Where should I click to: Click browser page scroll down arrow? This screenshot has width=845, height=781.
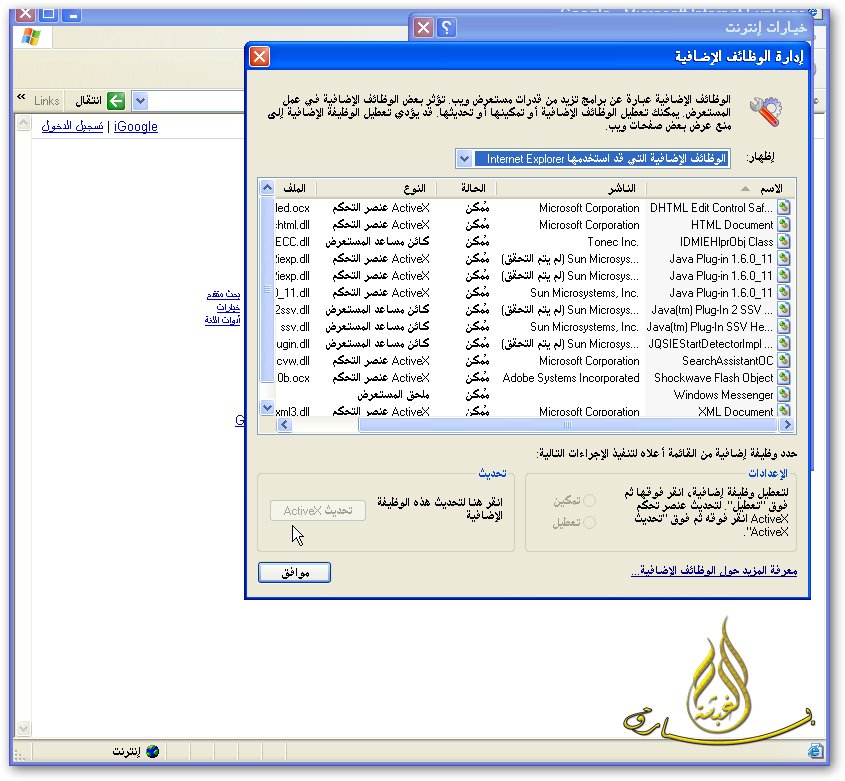tap(23, 729)
